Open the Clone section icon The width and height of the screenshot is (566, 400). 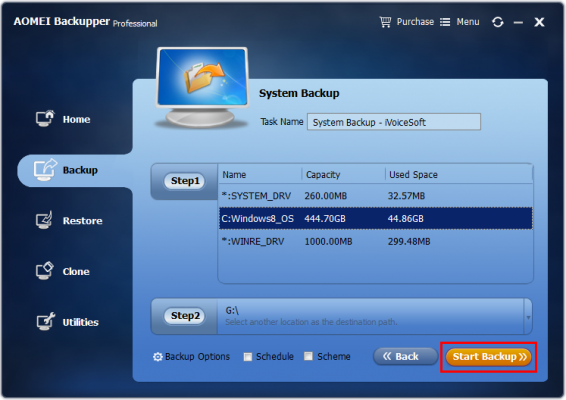point(45,271)
